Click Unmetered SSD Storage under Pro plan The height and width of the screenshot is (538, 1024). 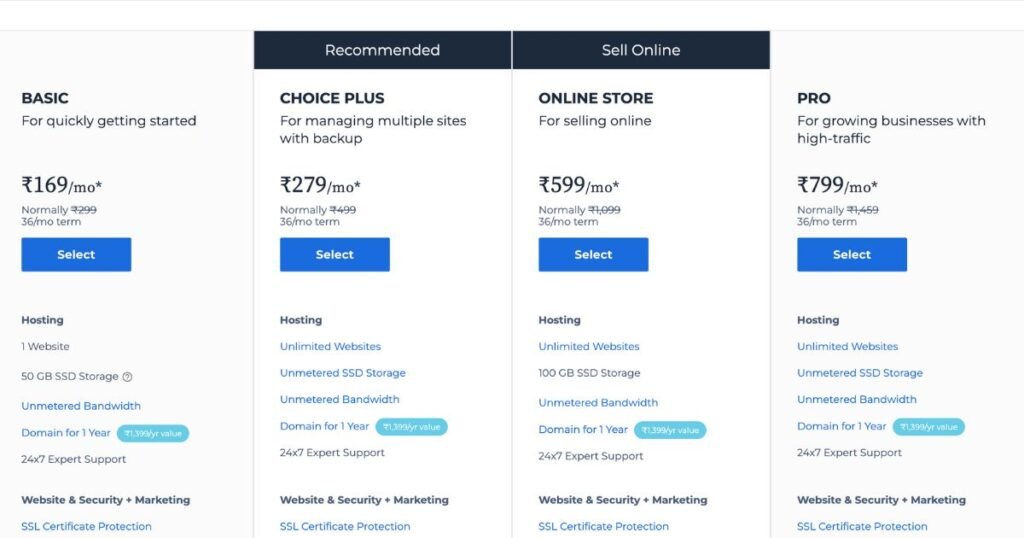tap(860, 373)
